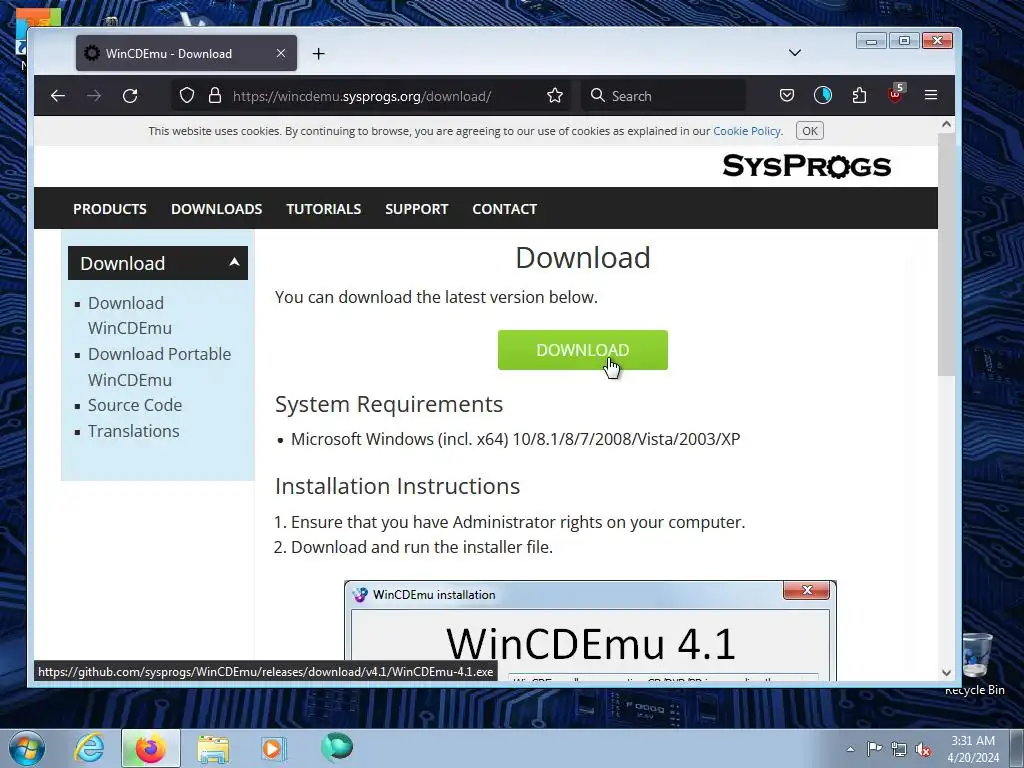The width and height of the screenshot is (1024, 768).
Task: Open the Translations sidebar link
Action: (134, 431)
